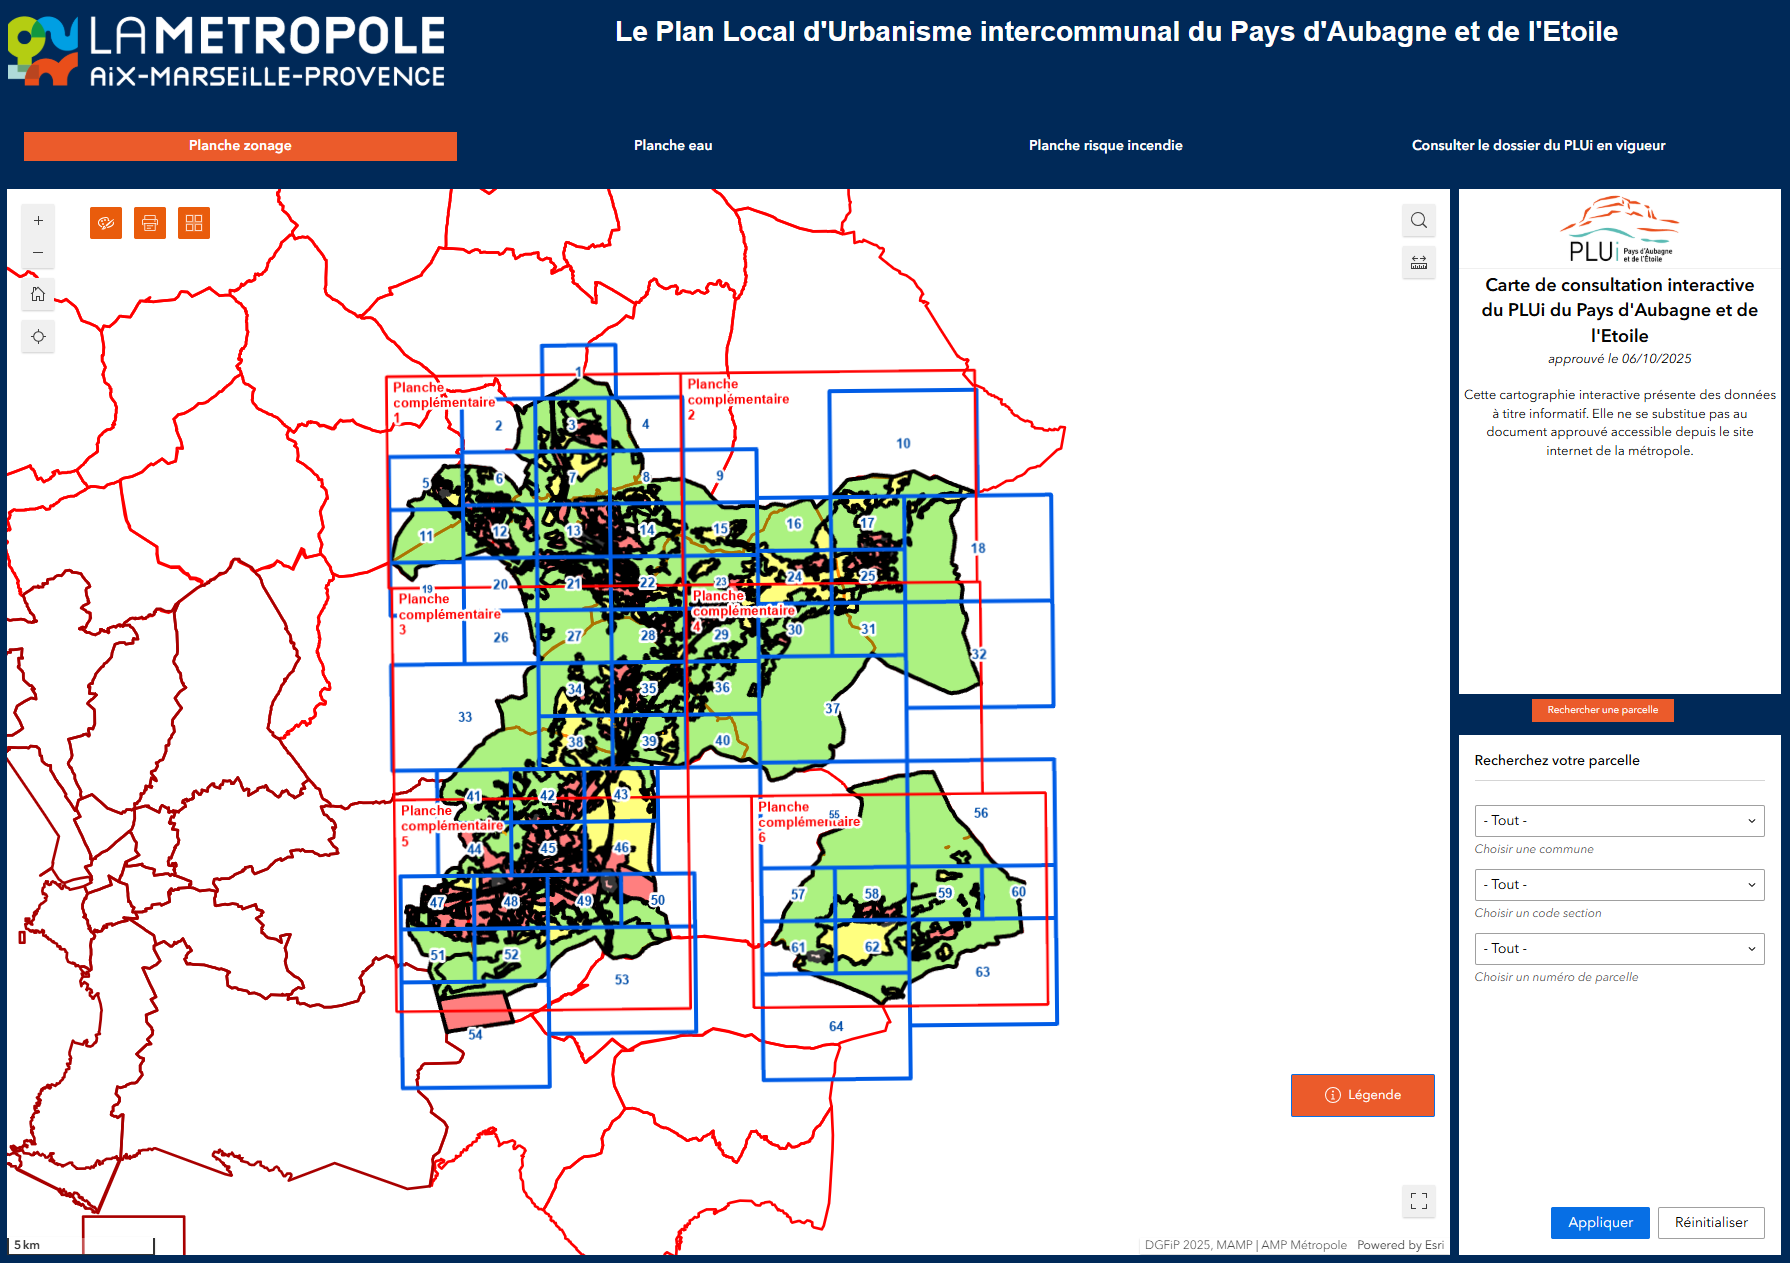Open the basemap grid gallery

point(194,223)
